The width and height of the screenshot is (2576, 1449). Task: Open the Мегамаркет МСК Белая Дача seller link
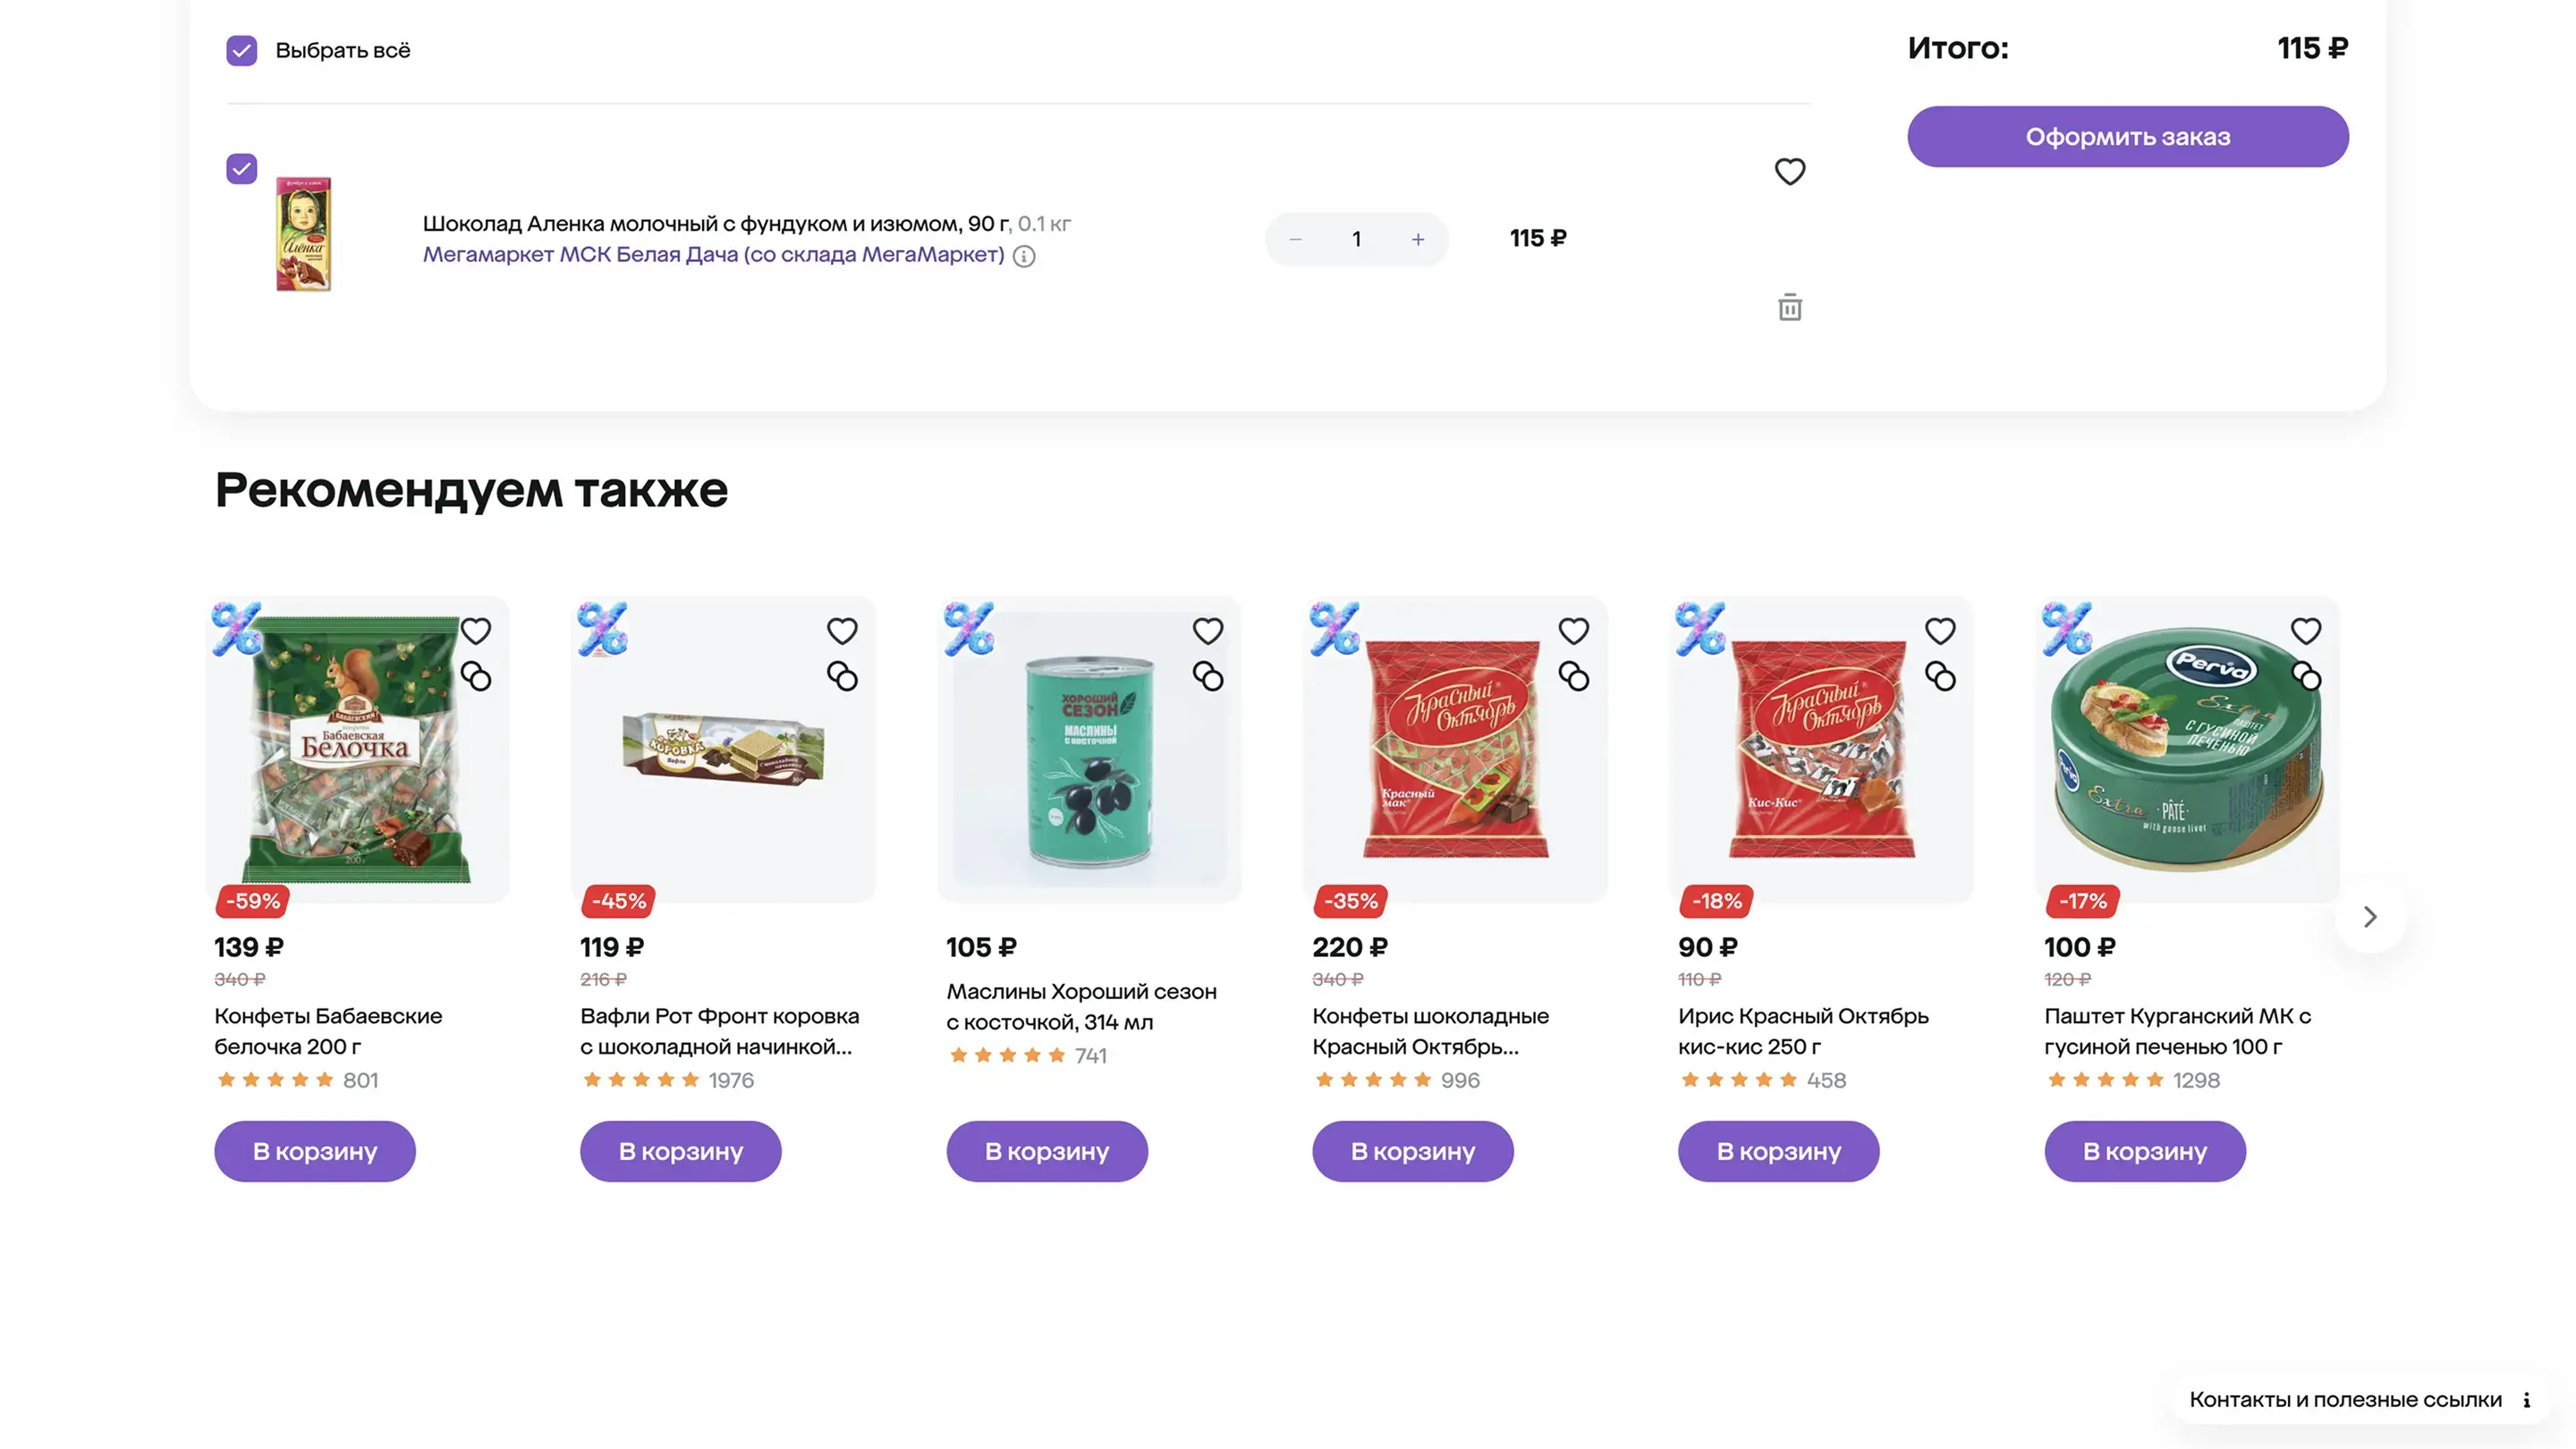click(x=713, y=255)
